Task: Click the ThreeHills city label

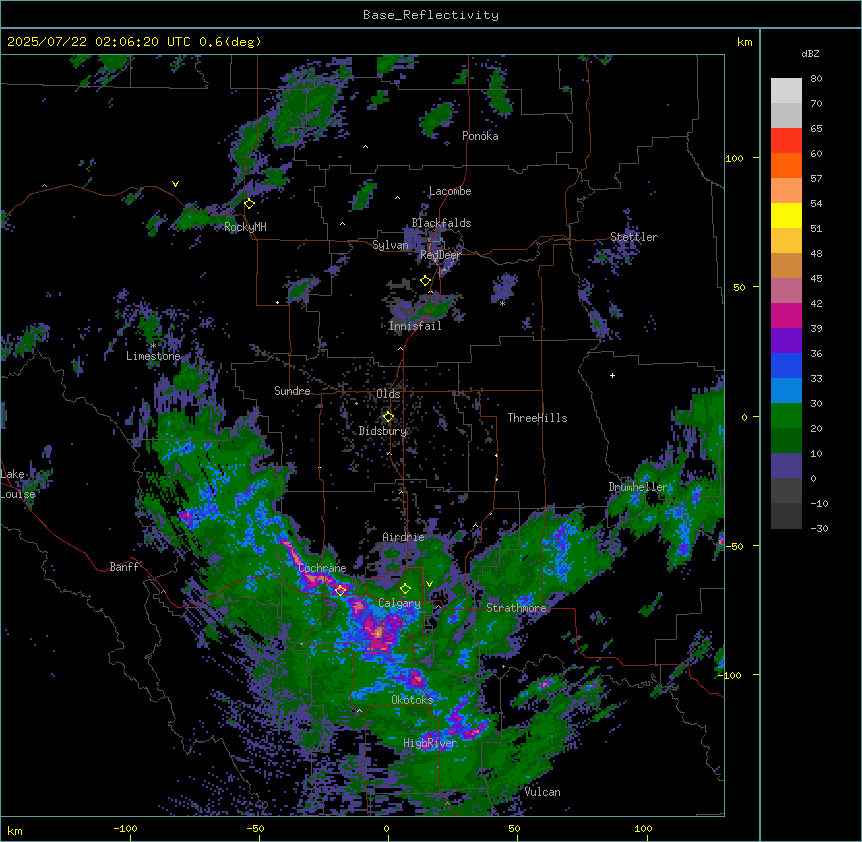Action: point(538,418)
